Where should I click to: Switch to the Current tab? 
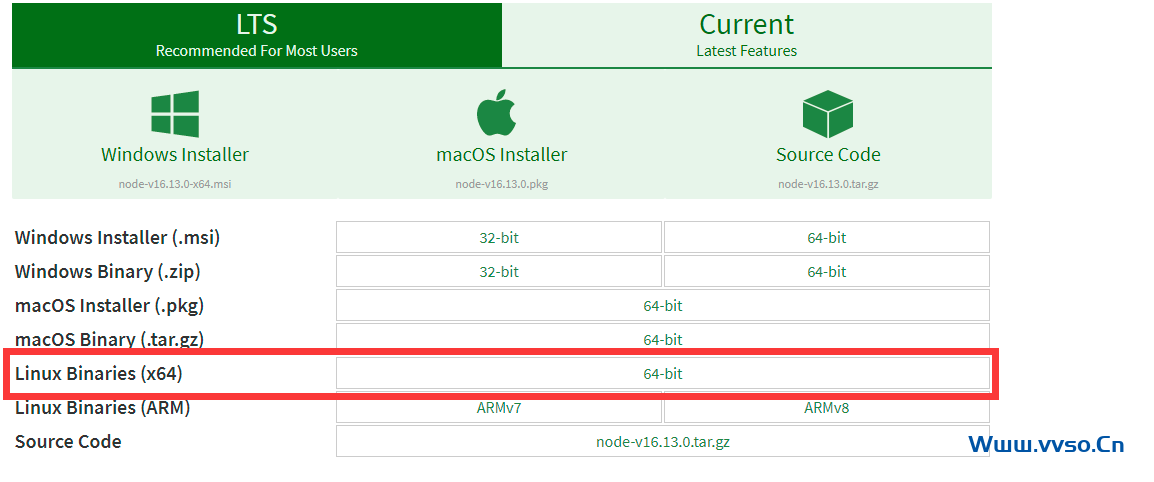(x=746, y=35)
